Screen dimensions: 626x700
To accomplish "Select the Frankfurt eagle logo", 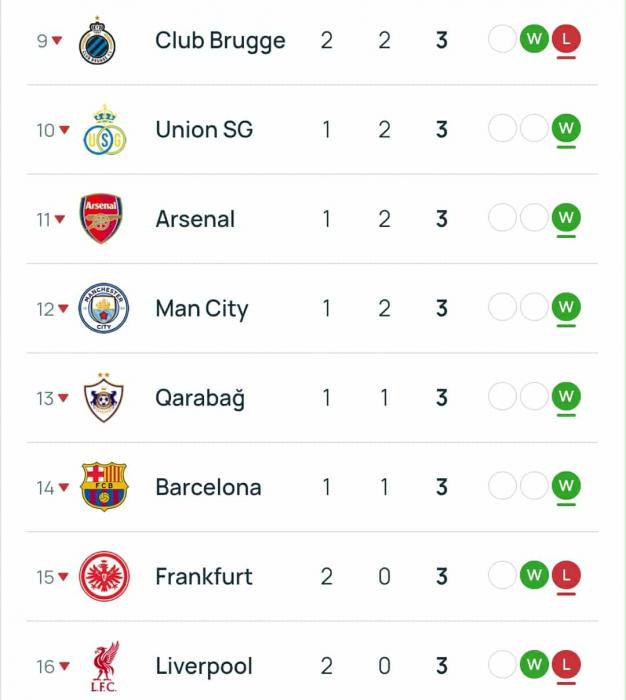I will click(x=104, y=577).
